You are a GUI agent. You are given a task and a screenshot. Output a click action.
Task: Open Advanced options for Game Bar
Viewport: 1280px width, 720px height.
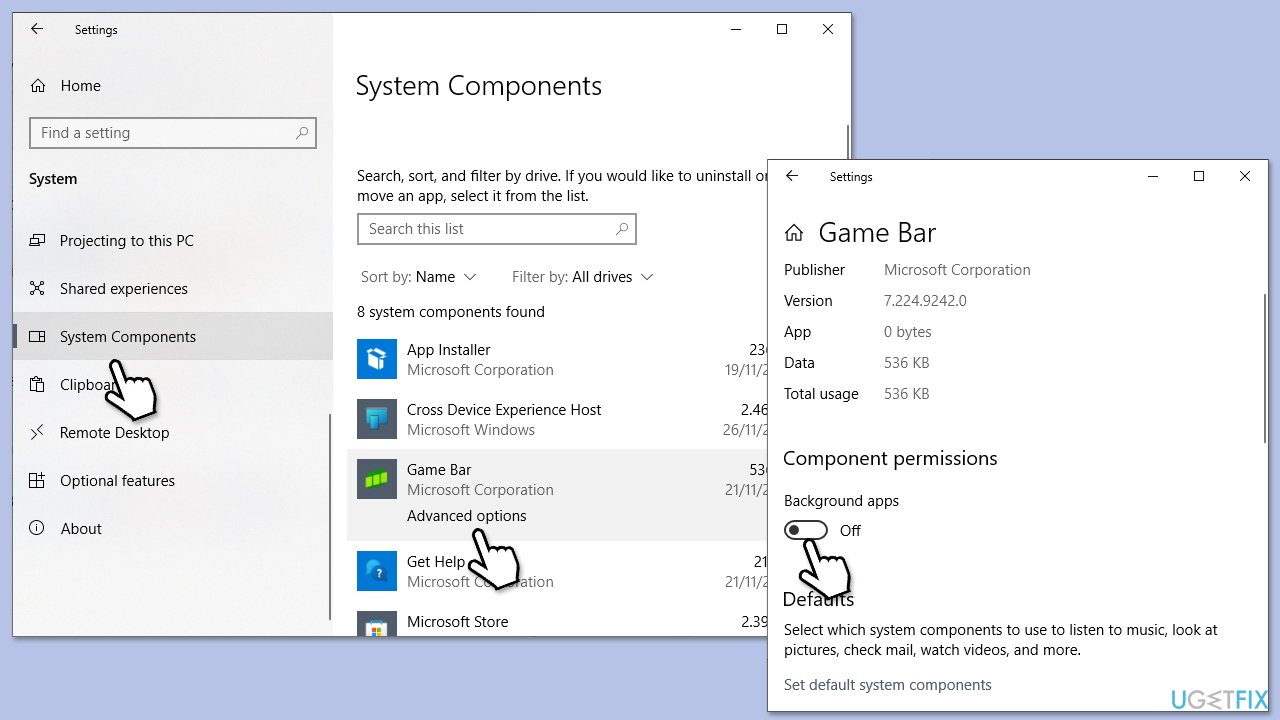[x=466, y=516]
